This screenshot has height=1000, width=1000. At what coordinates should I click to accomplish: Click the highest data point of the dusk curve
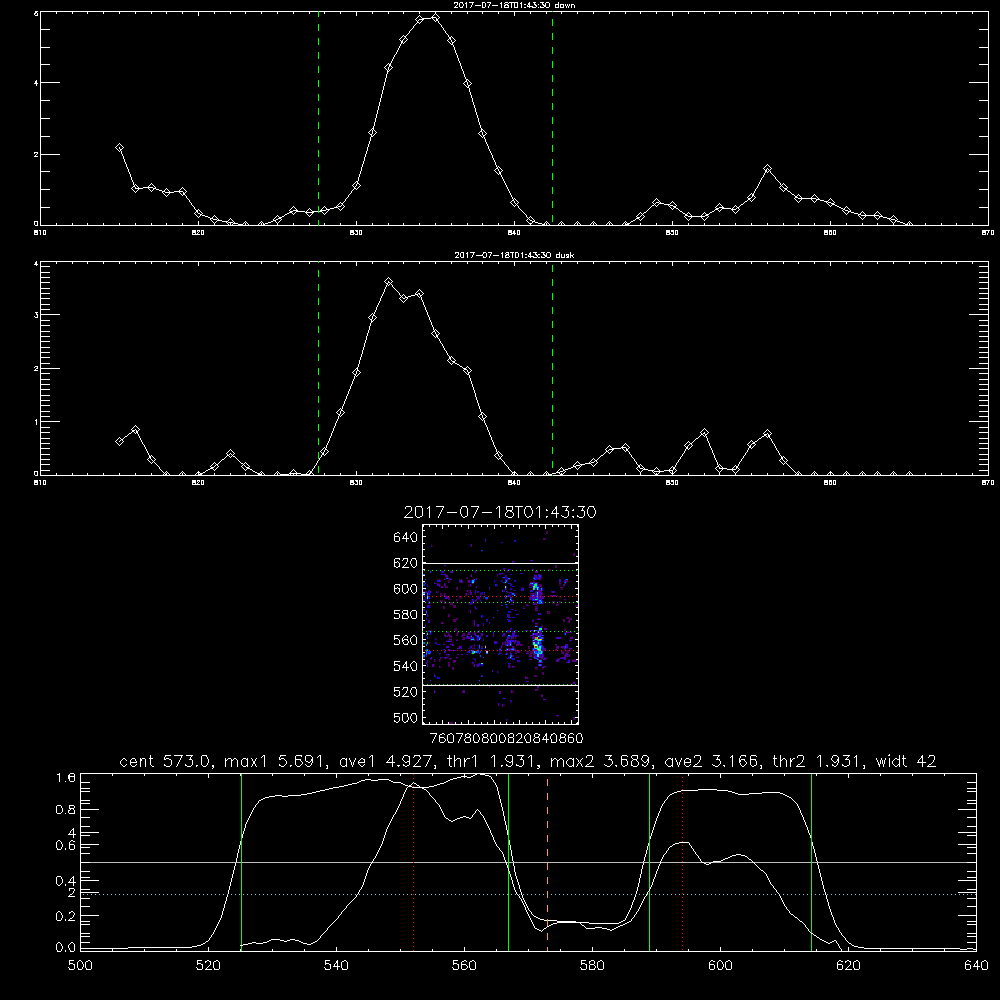388,281
